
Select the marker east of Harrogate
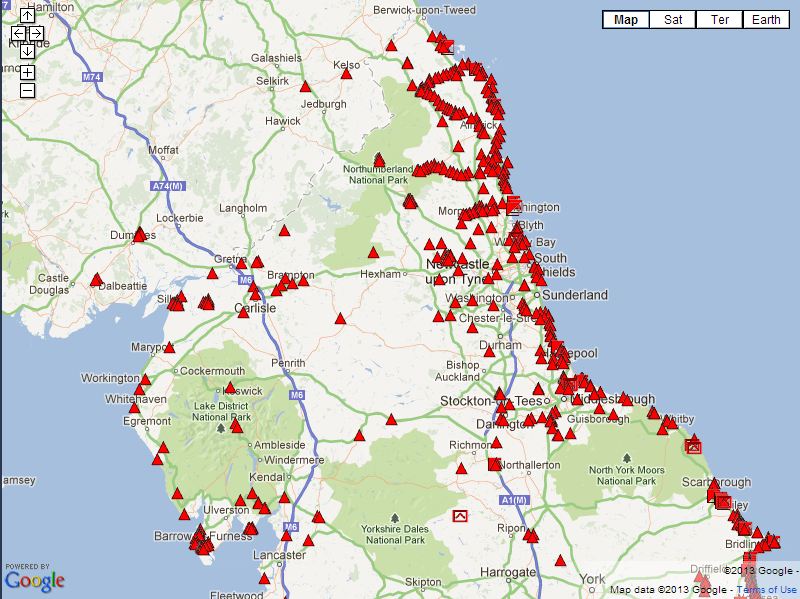[560, 561]
